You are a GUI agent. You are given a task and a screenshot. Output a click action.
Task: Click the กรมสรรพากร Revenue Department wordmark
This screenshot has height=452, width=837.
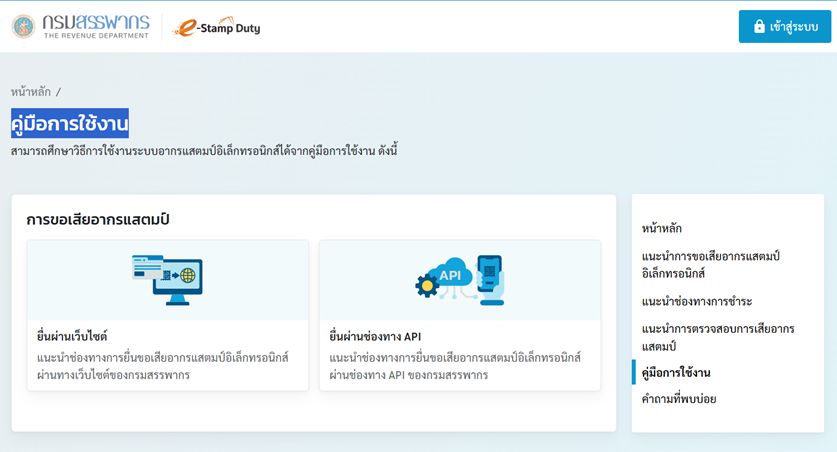coord(96,27)
